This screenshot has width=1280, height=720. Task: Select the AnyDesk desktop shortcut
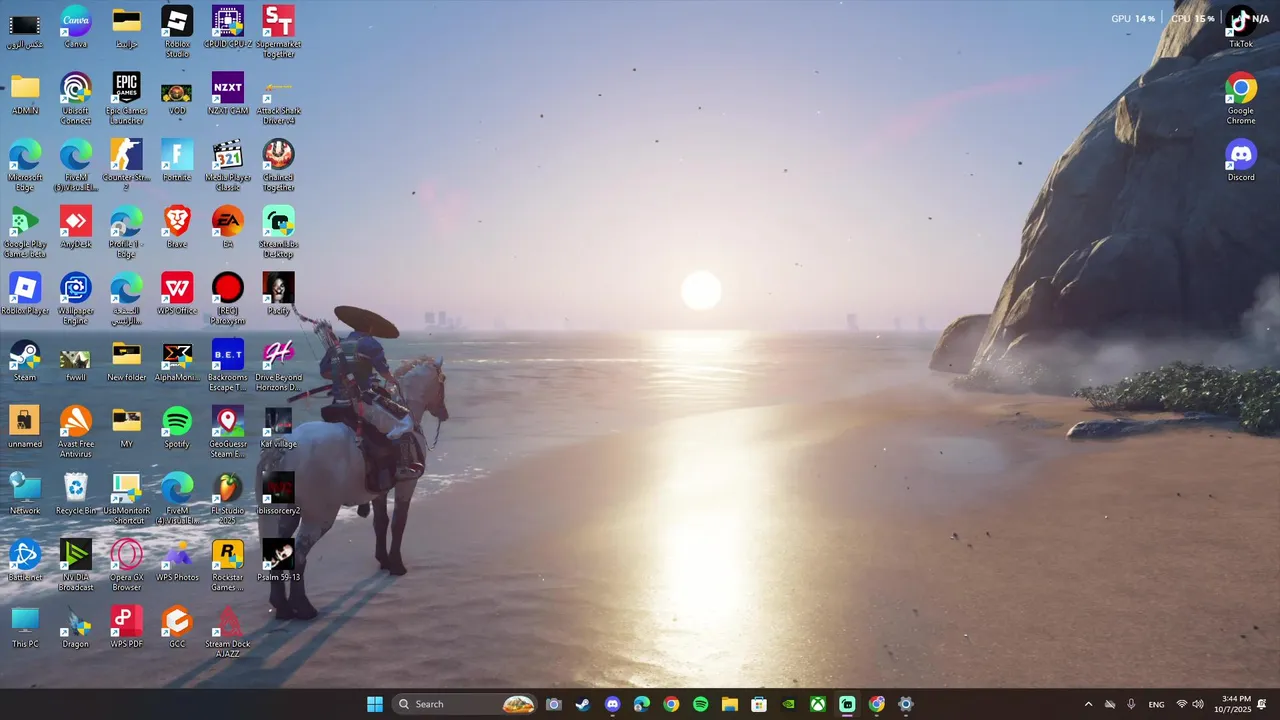(76, 227)
